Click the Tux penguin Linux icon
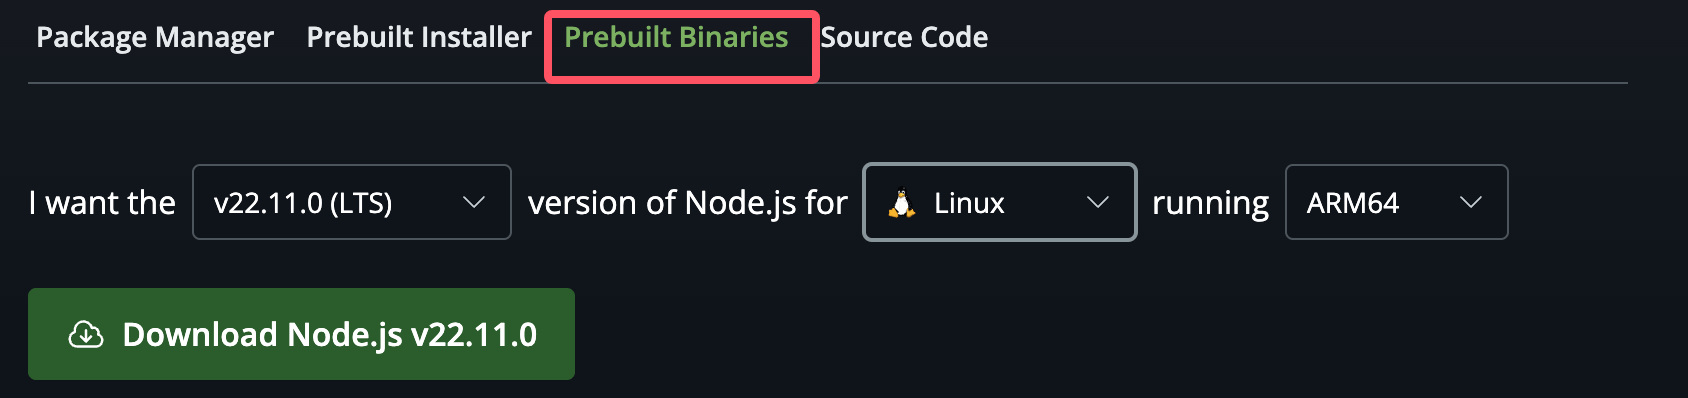The image size is (1688, 398). pos(902,203)
